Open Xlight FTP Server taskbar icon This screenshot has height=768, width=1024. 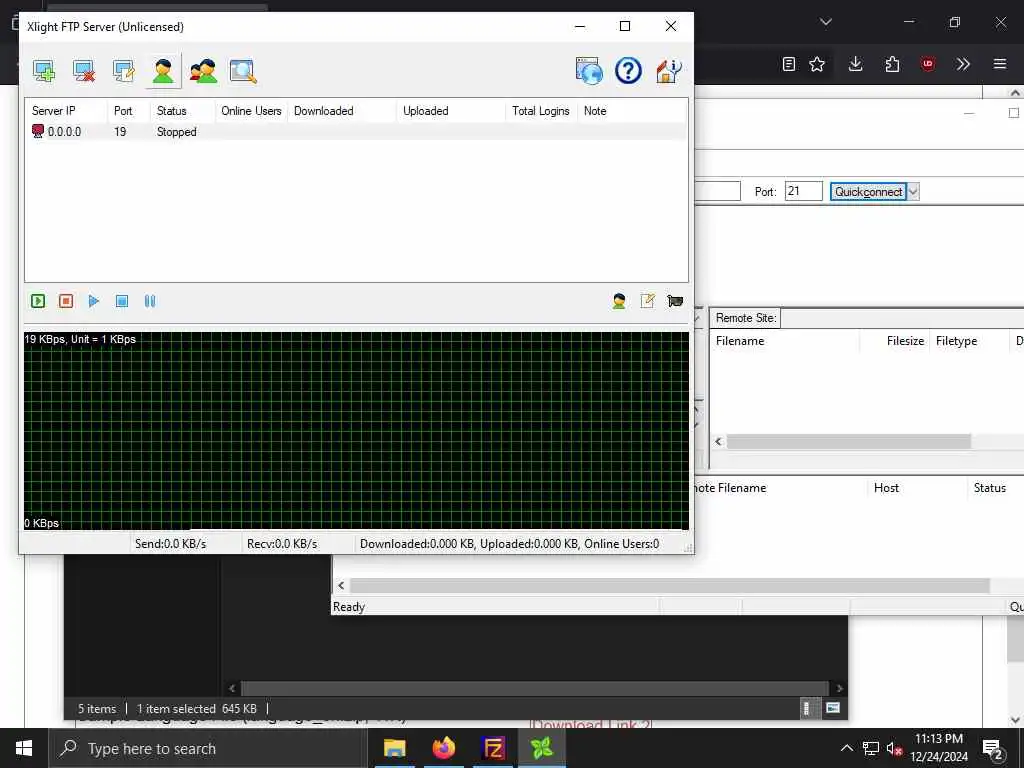point(542,748)
